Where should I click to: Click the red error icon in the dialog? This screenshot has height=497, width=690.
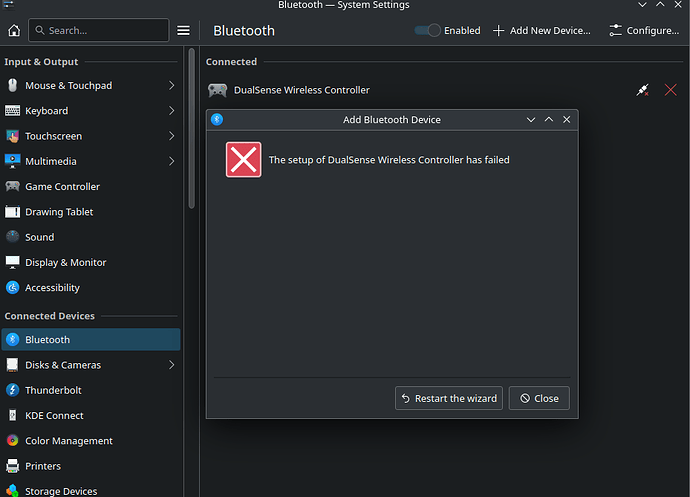243,160
